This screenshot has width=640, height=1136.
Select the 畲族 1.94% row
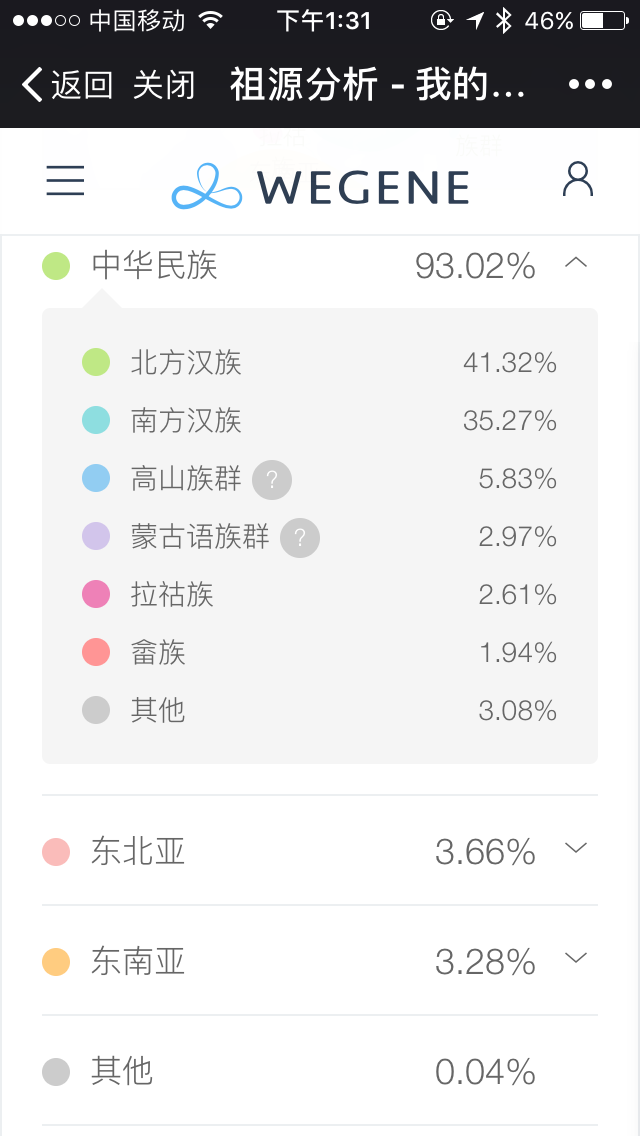coord(320,653)
